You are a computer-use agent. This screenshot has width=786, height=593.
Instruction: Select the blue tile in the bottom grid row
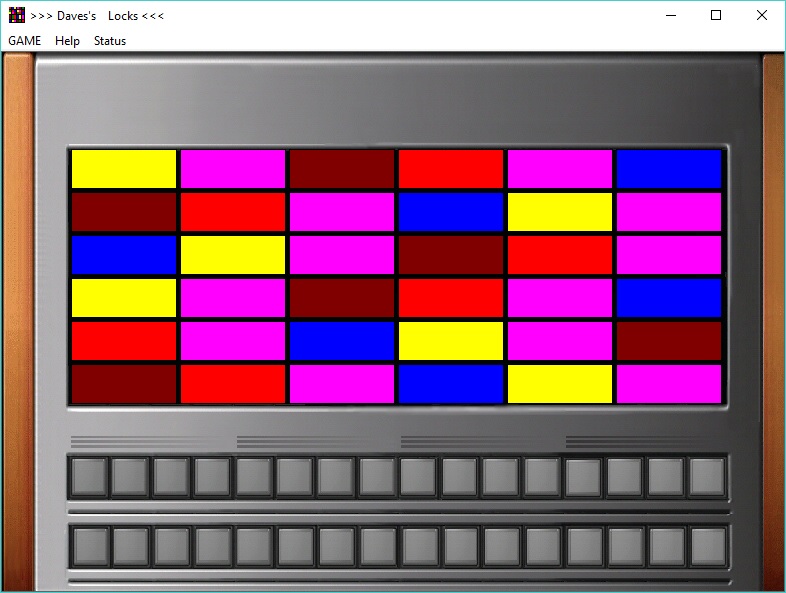pos(451,384)
